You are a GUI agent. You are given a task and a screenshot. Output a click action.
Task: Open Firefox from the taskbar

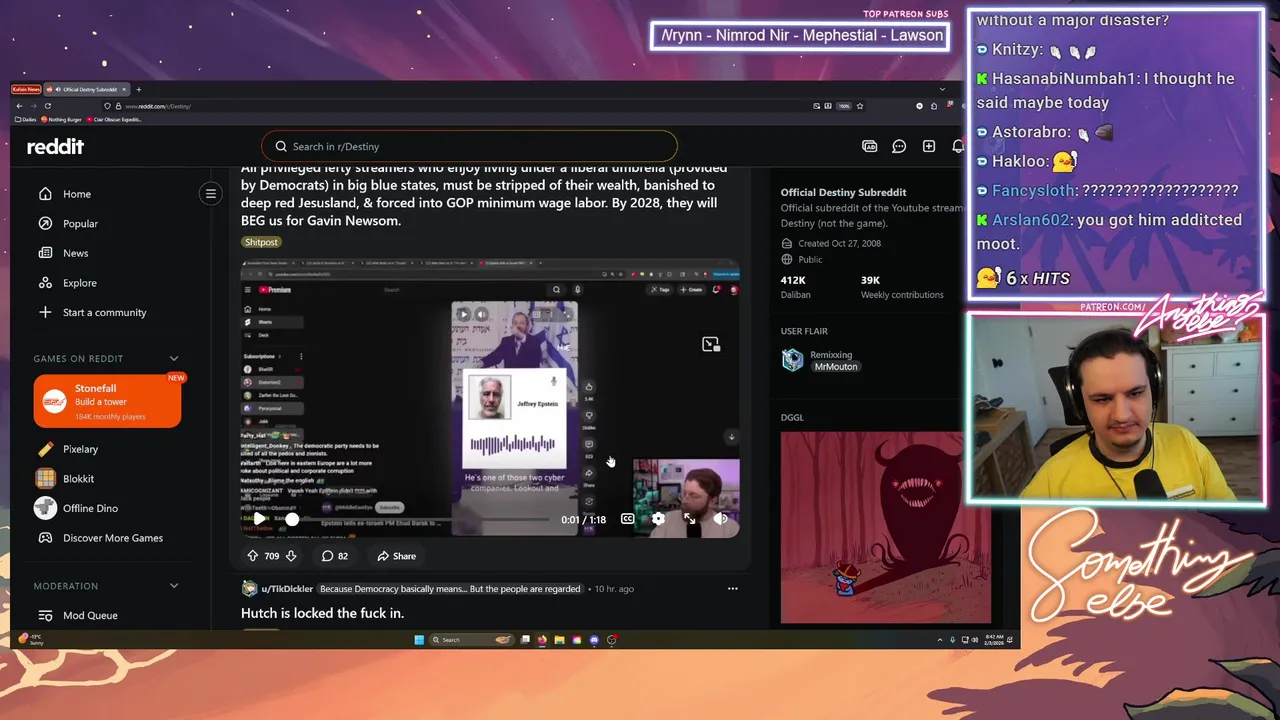point(542,640)
